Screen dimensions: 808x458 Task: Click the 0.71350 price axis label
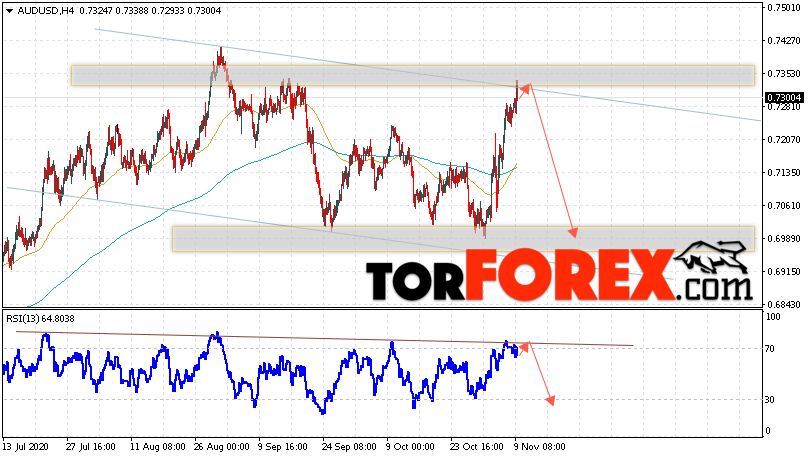[784, 173]
